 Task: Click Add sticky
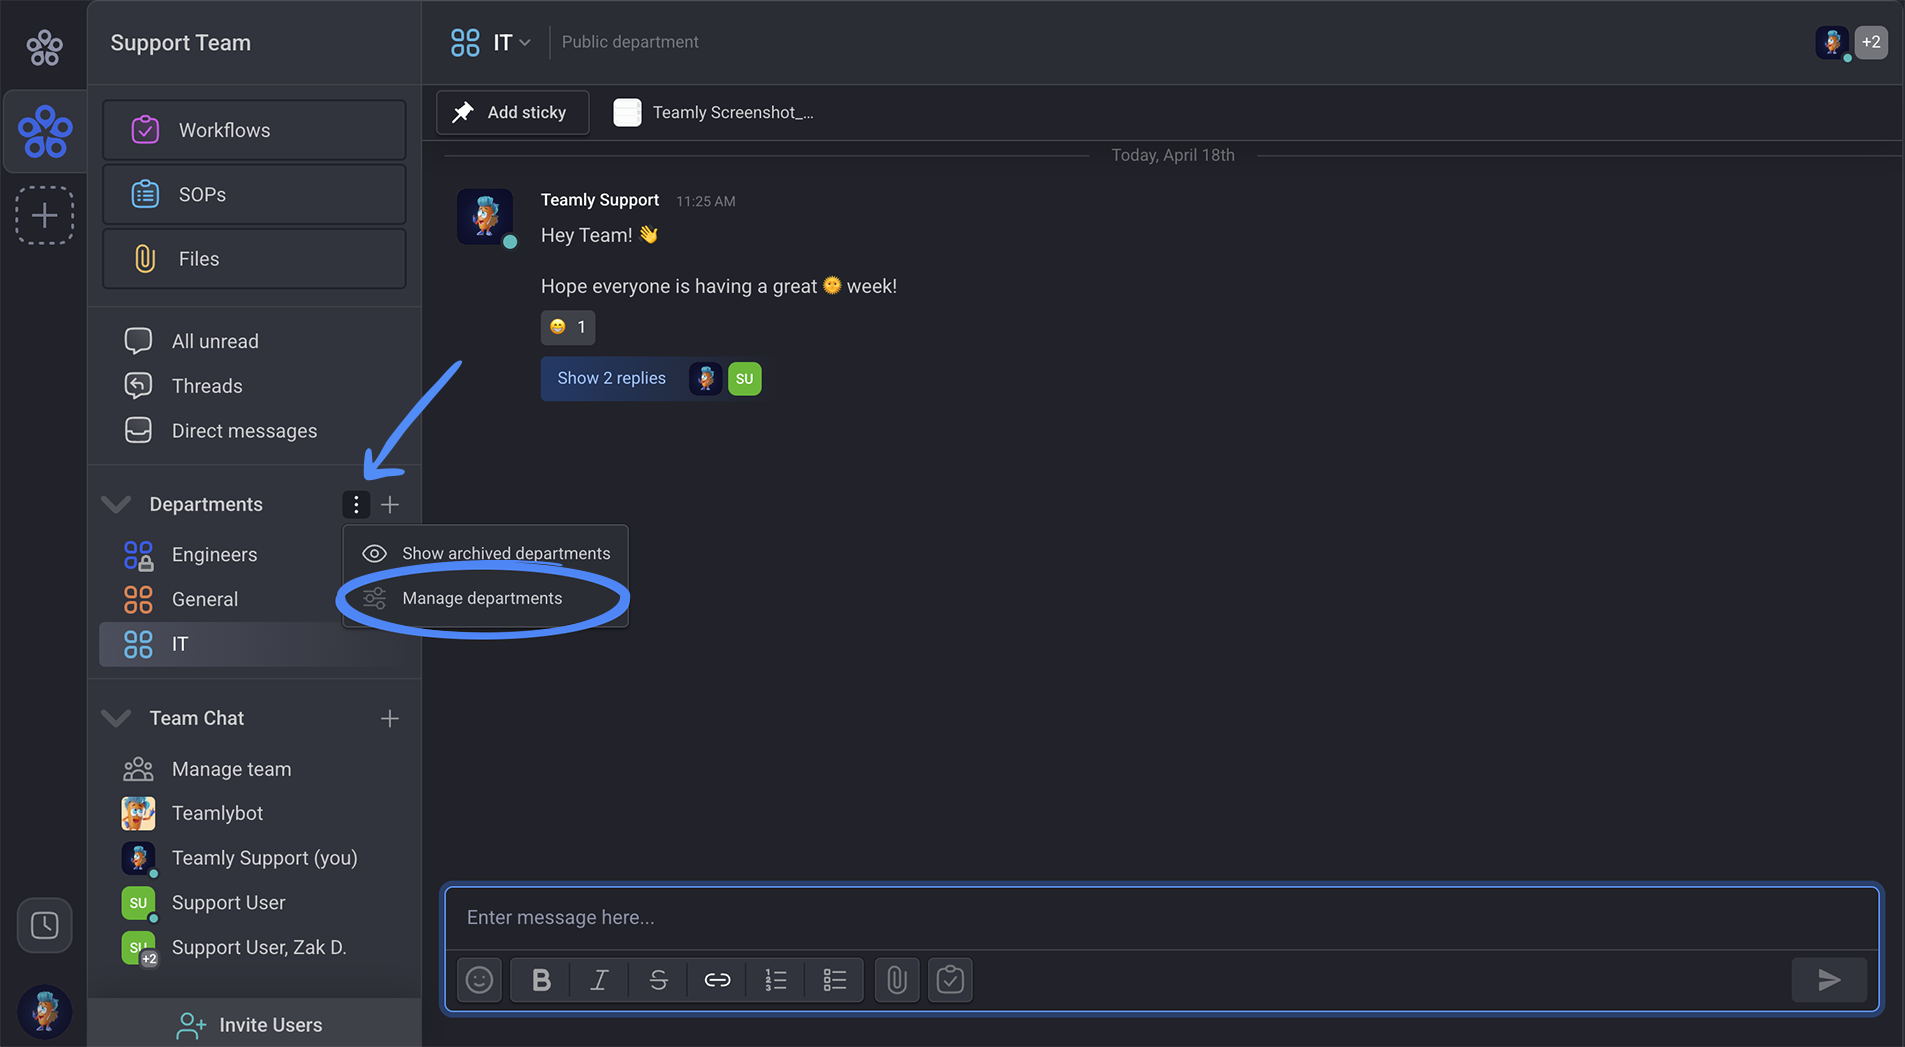[512, 112]
